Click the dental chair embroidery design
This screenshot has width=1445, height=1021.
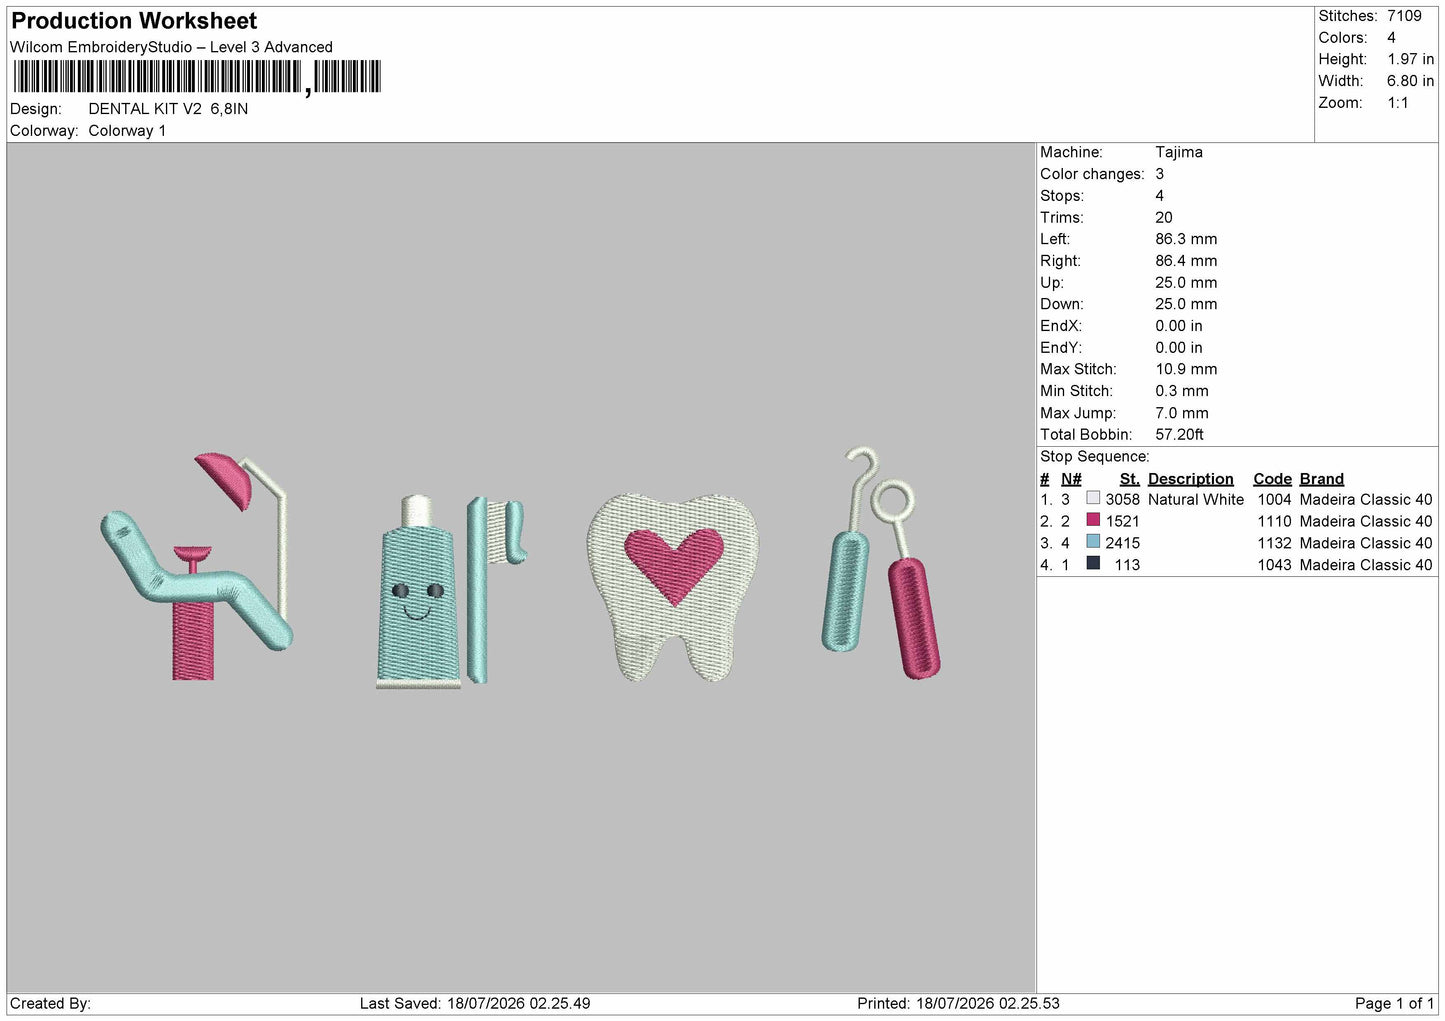tap(196, 566)
